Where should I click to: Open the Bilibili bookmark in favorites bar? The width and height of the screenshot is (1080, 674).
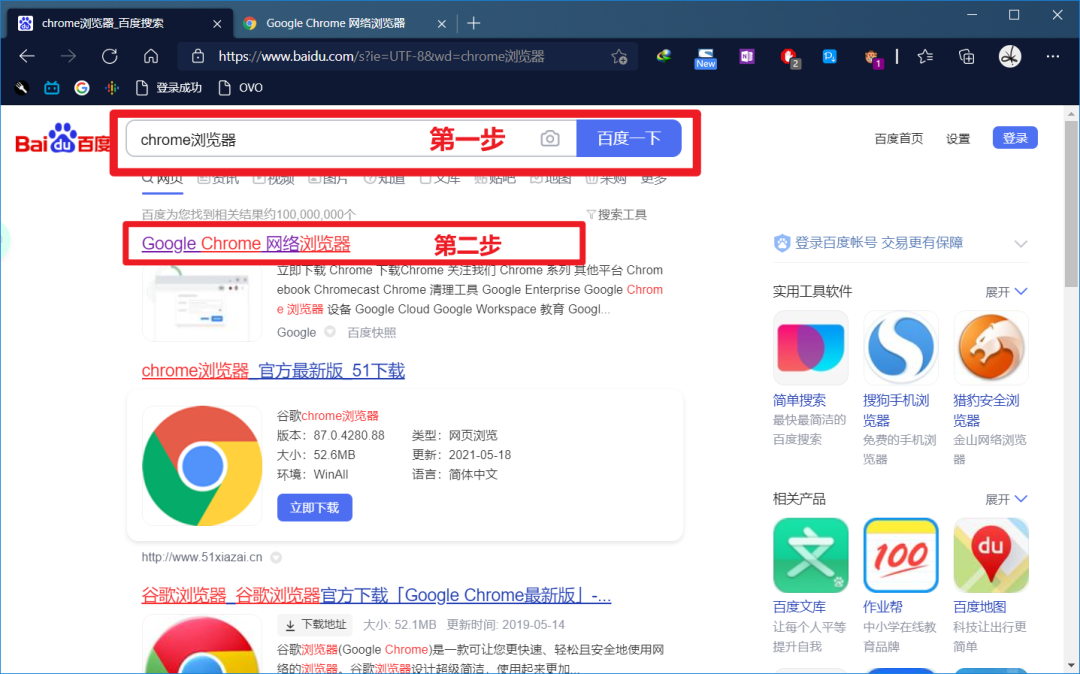(x=52, y=87)
